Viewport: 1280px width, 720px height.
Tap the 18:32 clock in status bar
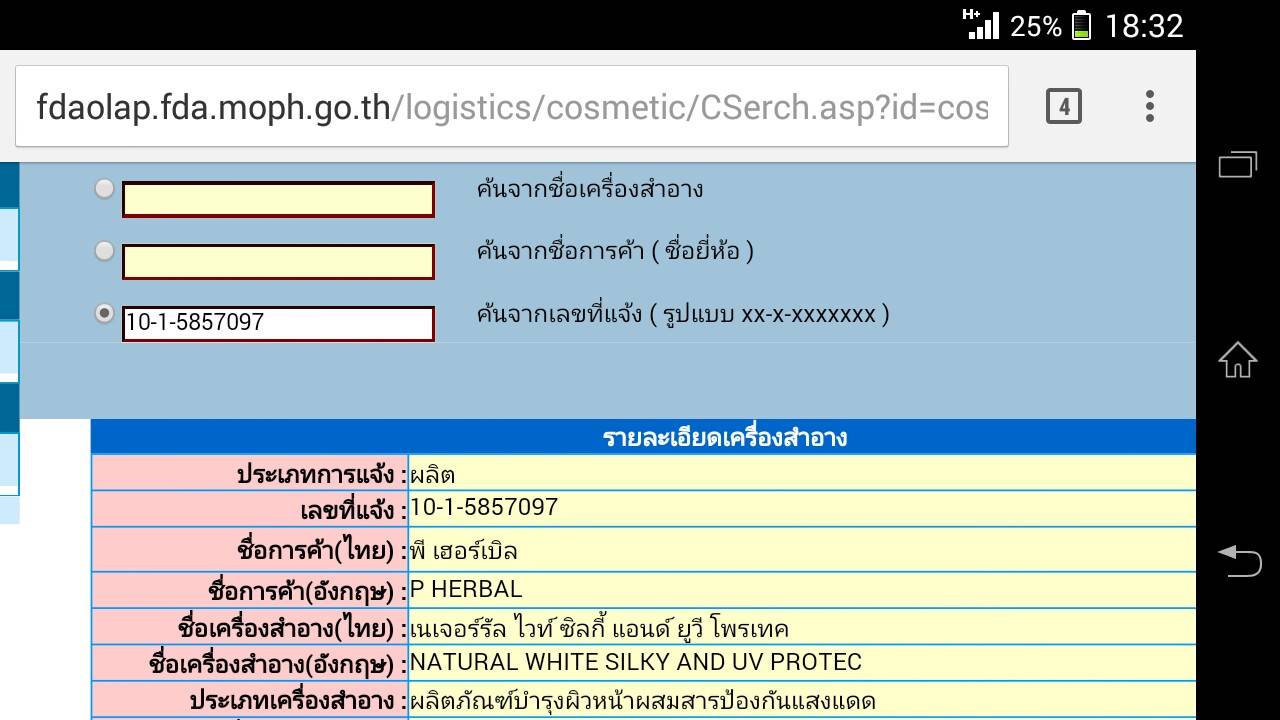[1143, 25]
